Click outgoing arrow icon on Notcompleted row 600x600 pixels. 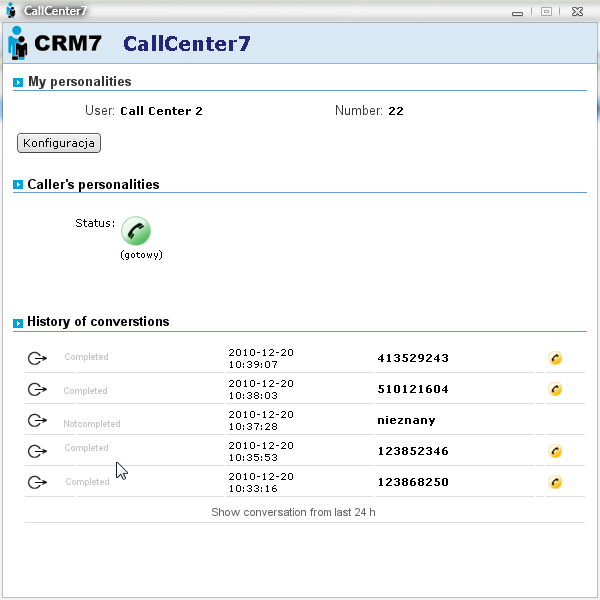pos(37,421)
